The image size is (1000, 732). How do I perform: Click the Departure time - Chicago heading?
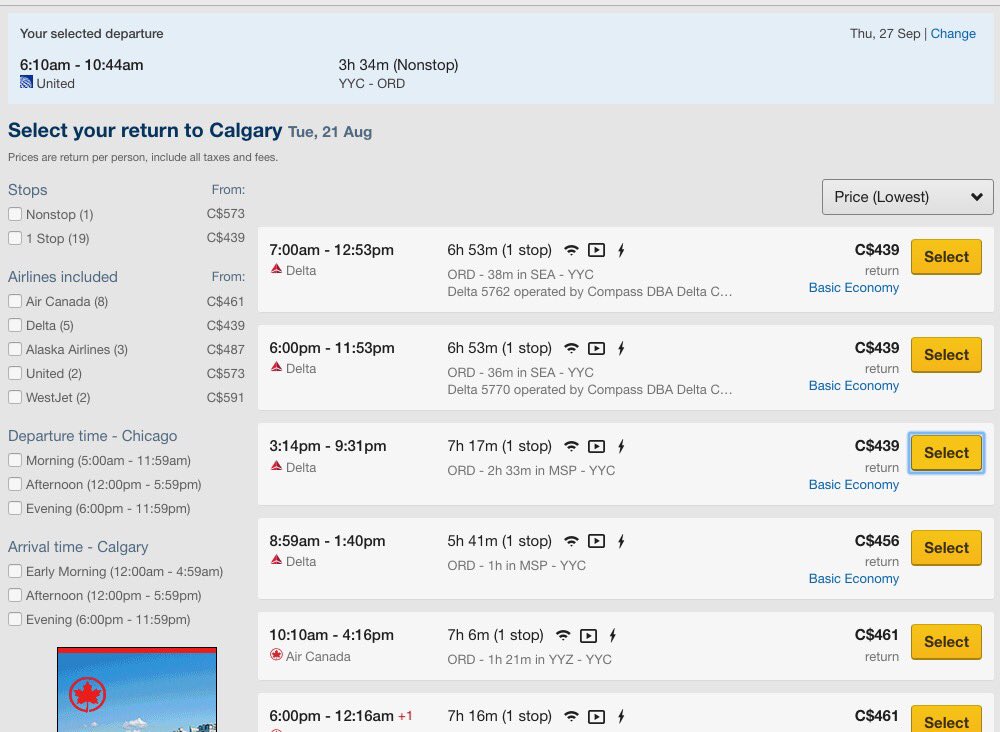pos(92,436)
